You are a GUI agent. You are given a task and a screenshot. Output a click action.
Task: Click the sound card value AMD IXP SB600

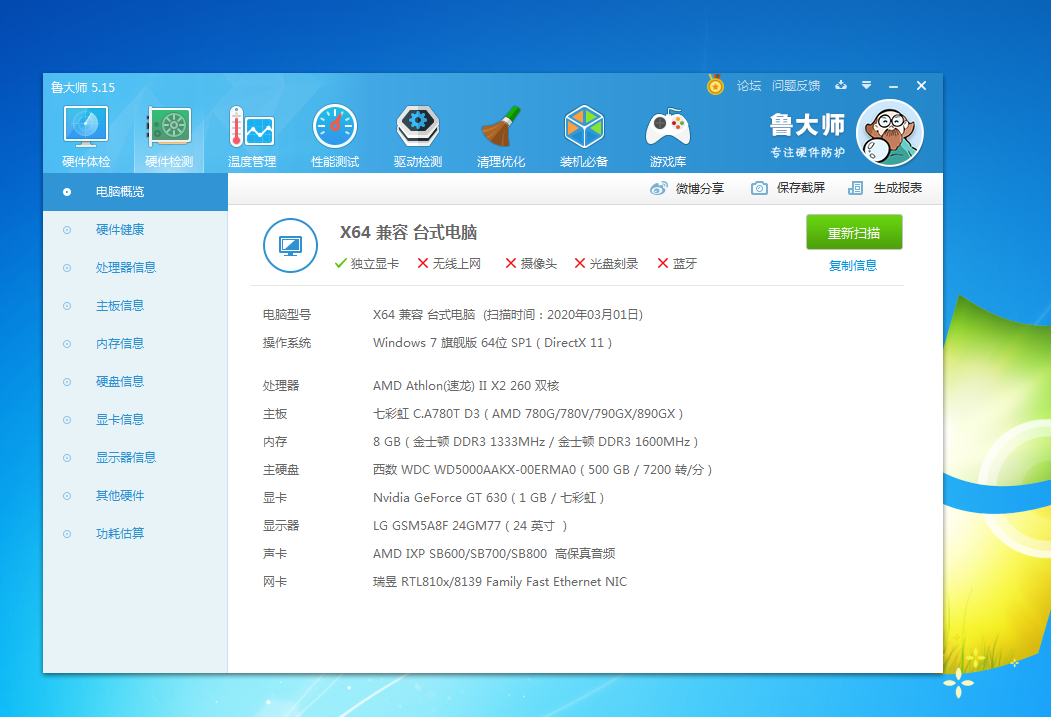click(494, 554)
